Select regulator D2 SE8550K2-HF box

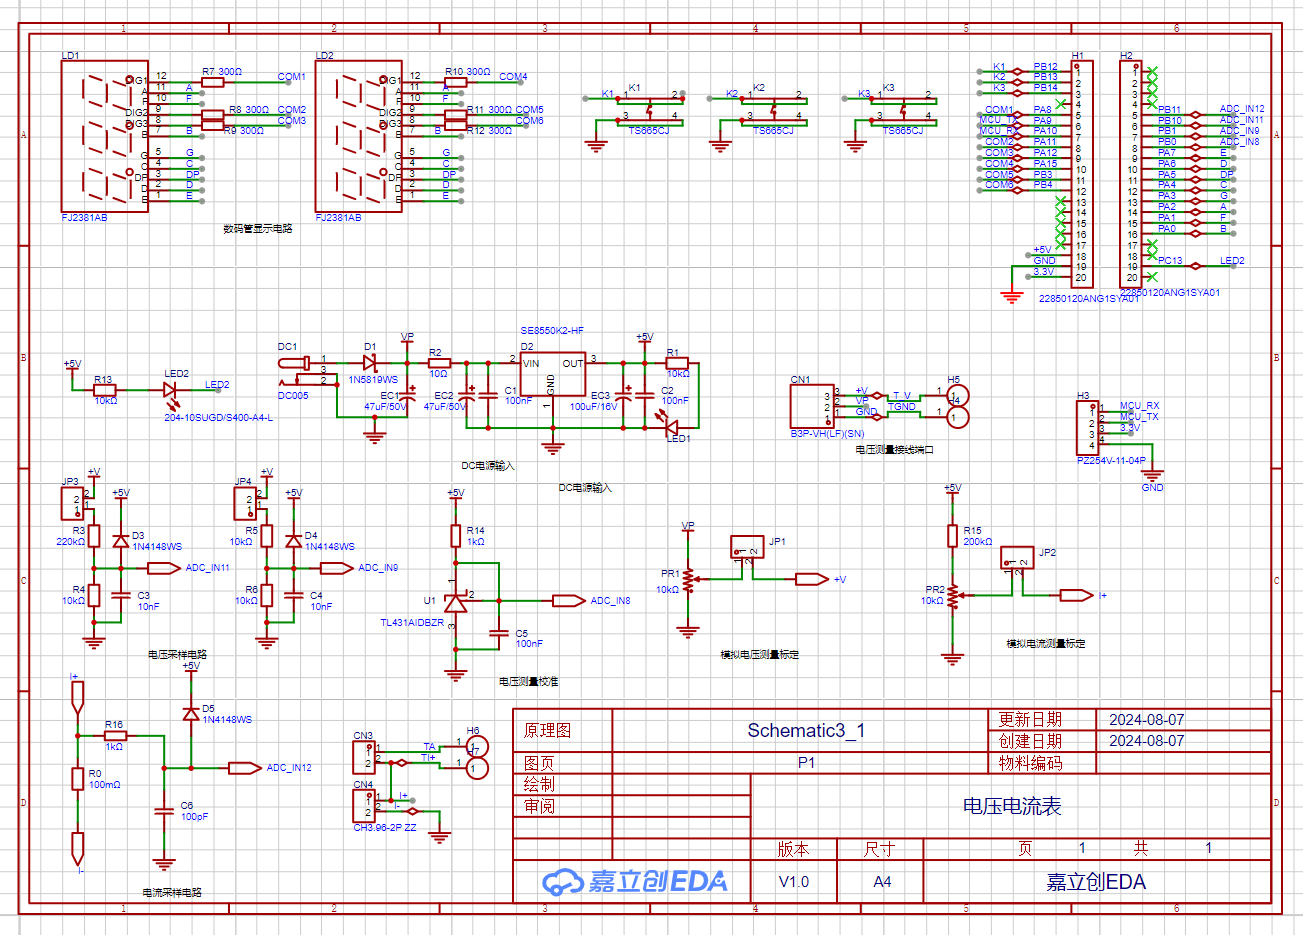pos(552,375)
